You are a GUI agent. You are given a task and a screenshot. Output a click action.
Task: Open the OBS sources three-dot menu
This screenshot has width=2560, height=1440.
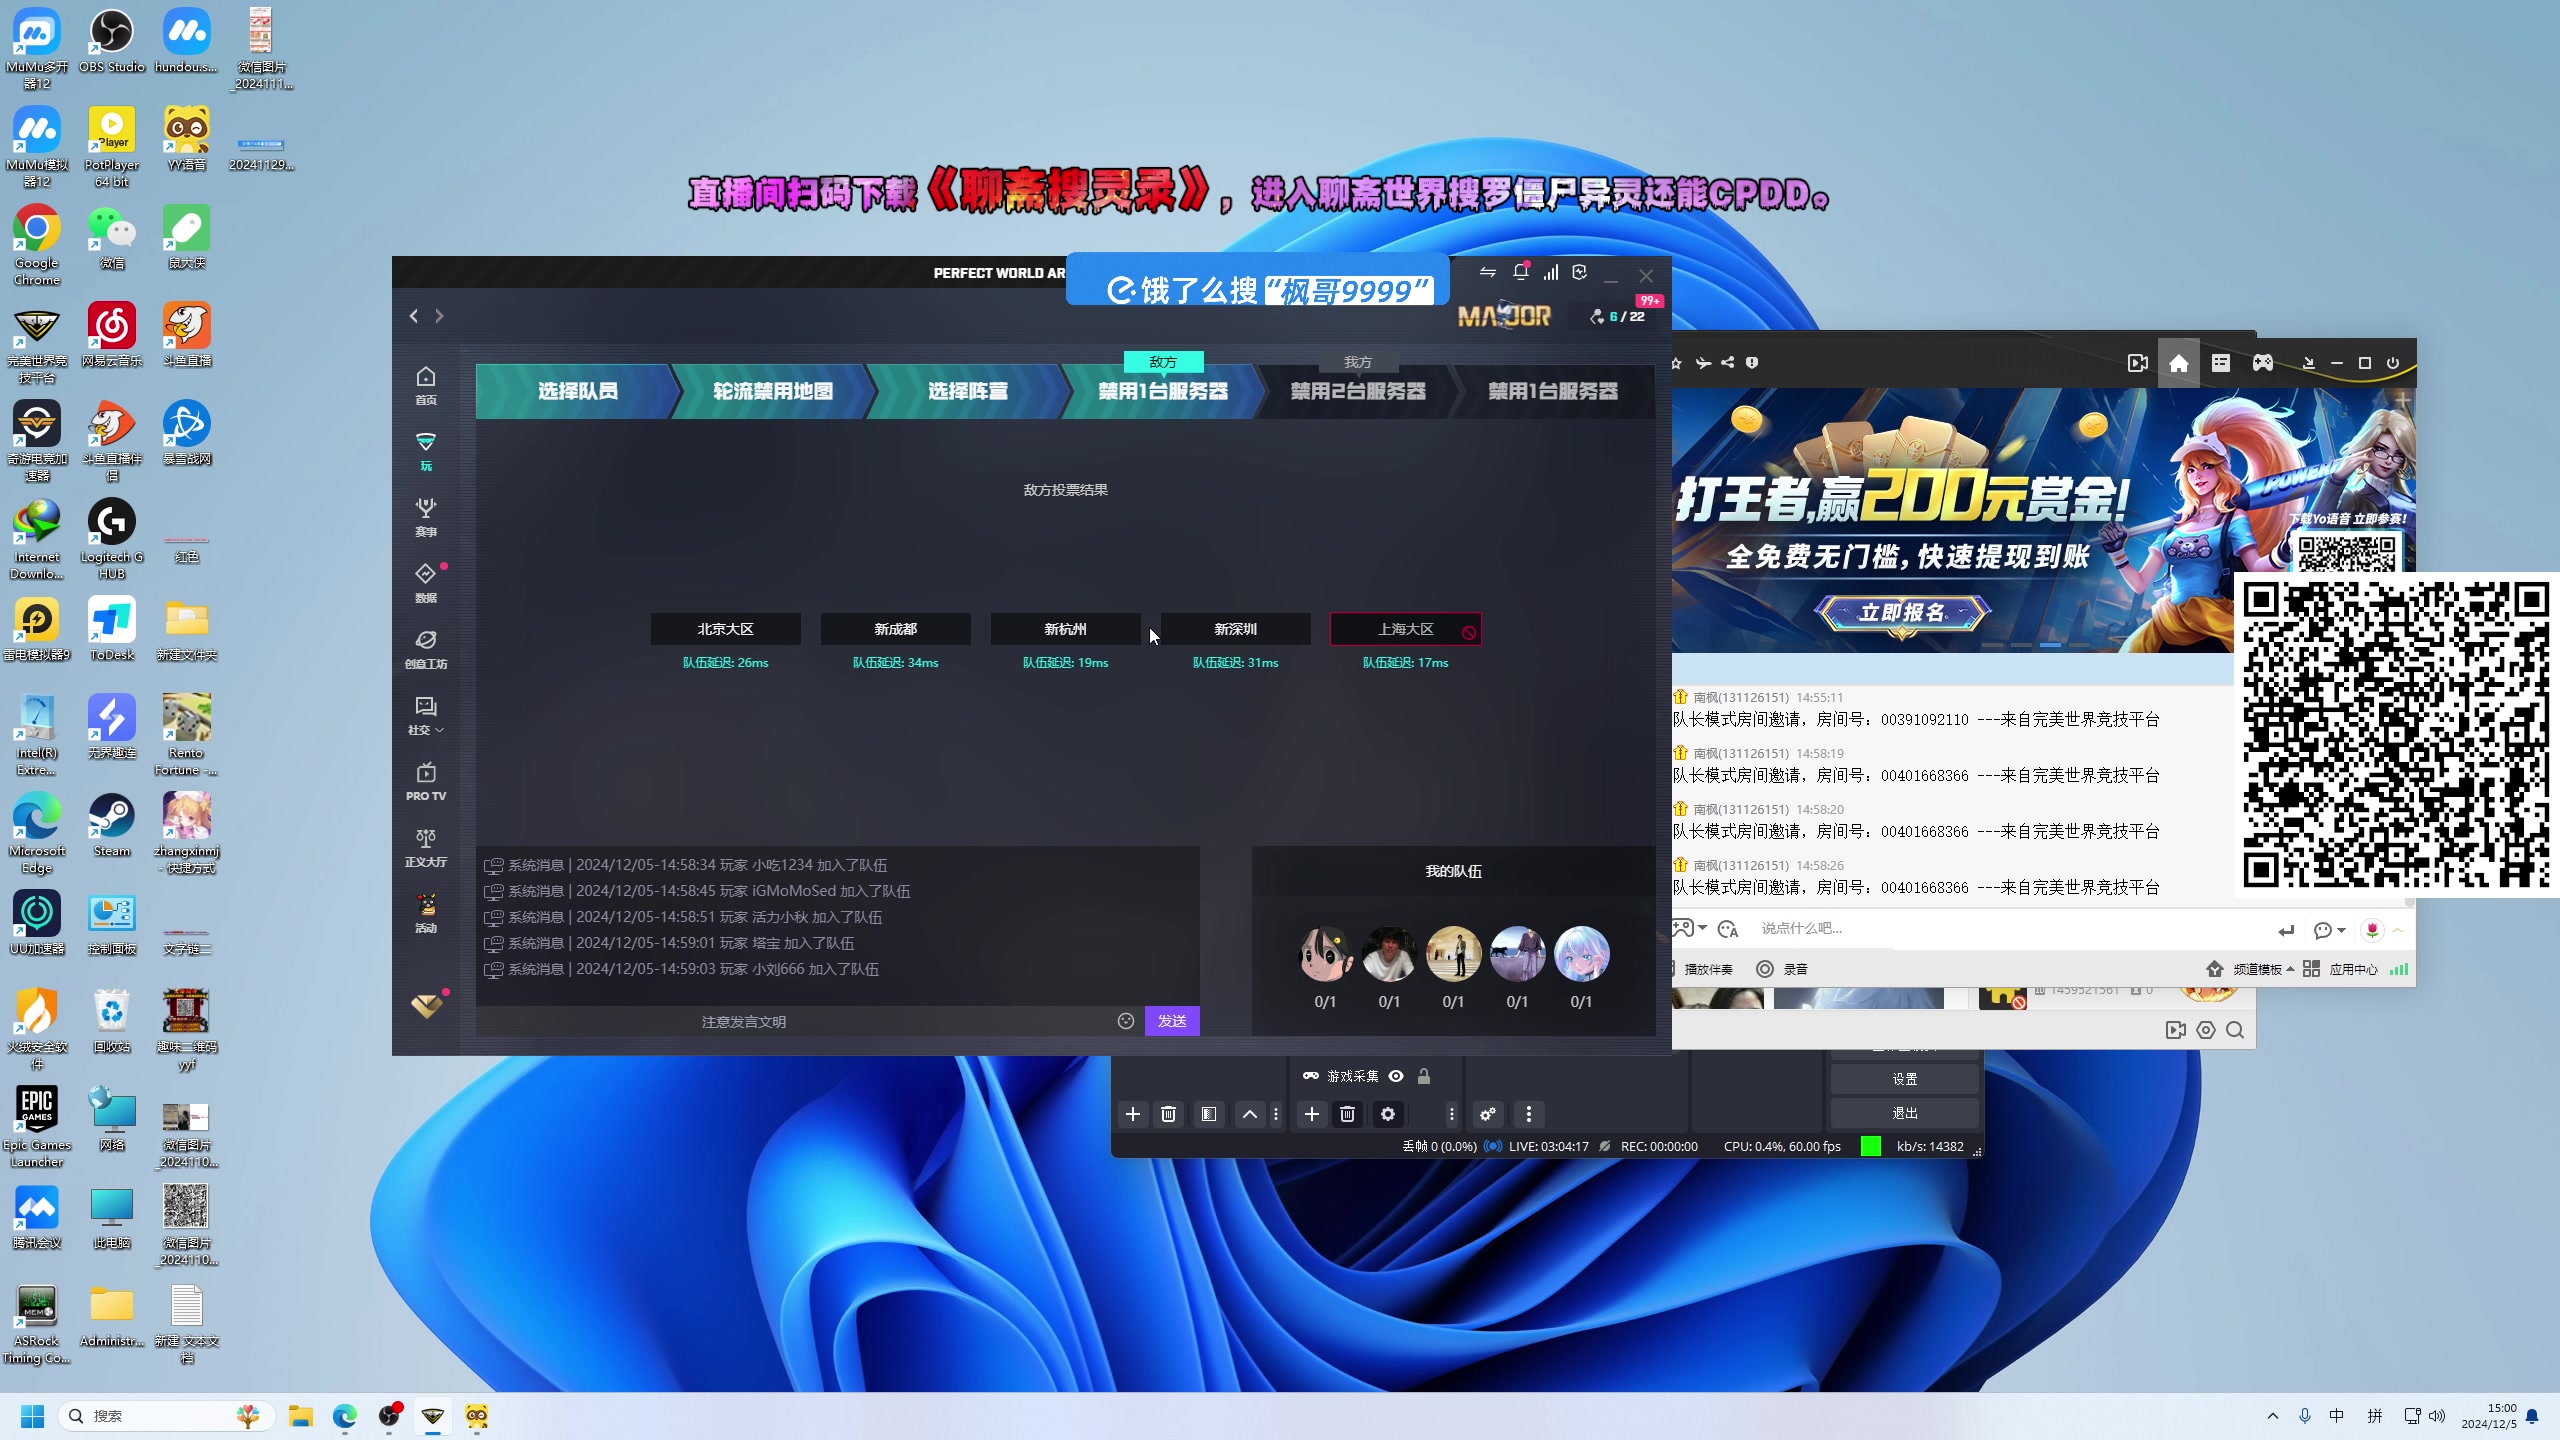pos(1452,1114)
